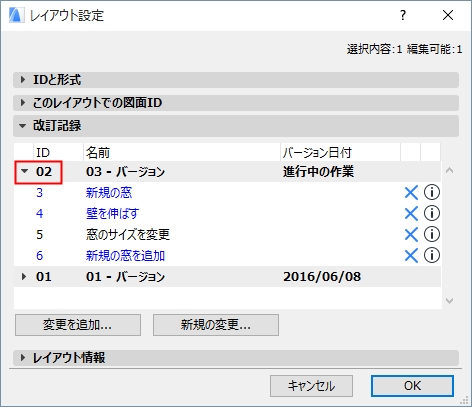Click the 新規の変更... button
Image resolution: width=472 pixels, height=407 pixels.
216,325
